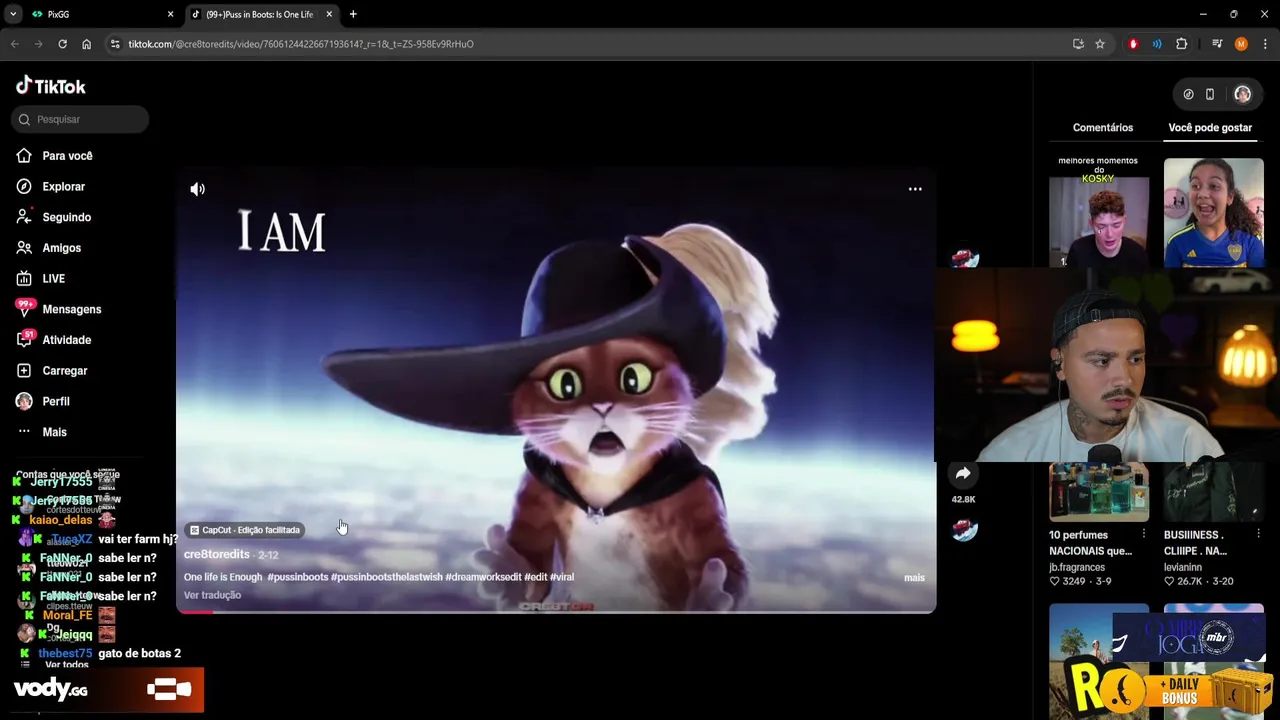Open the Perfil page
This screenshot has height=720, width=1280.
click(55, 401)
